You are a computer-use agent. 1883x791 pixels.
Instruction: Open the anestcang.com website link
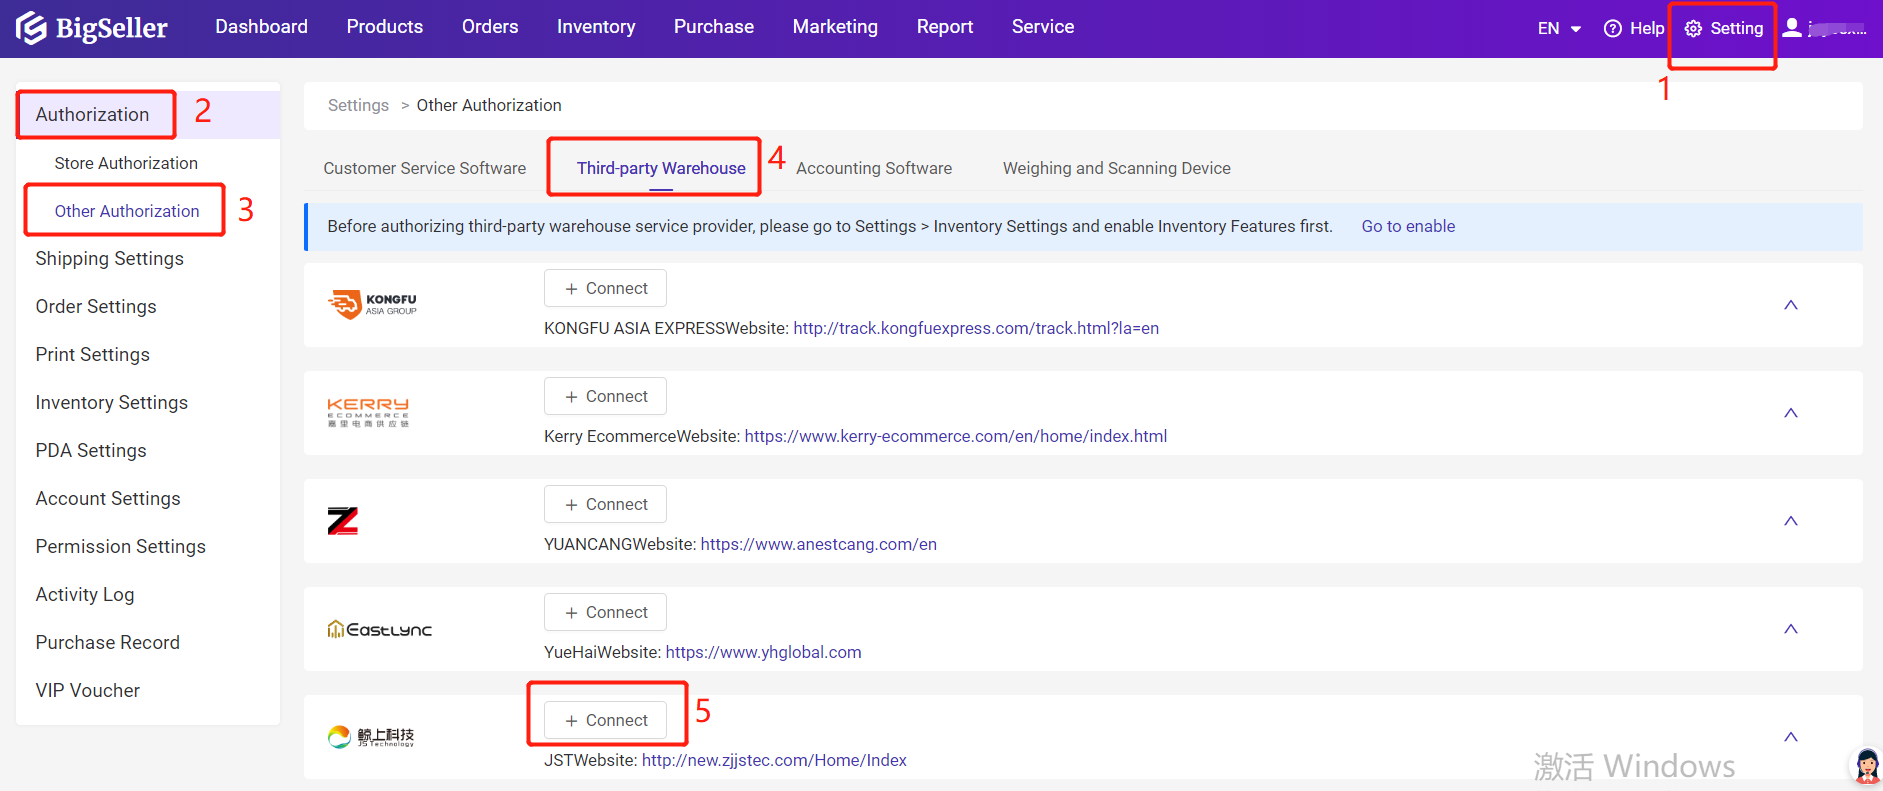pos(819,544)
